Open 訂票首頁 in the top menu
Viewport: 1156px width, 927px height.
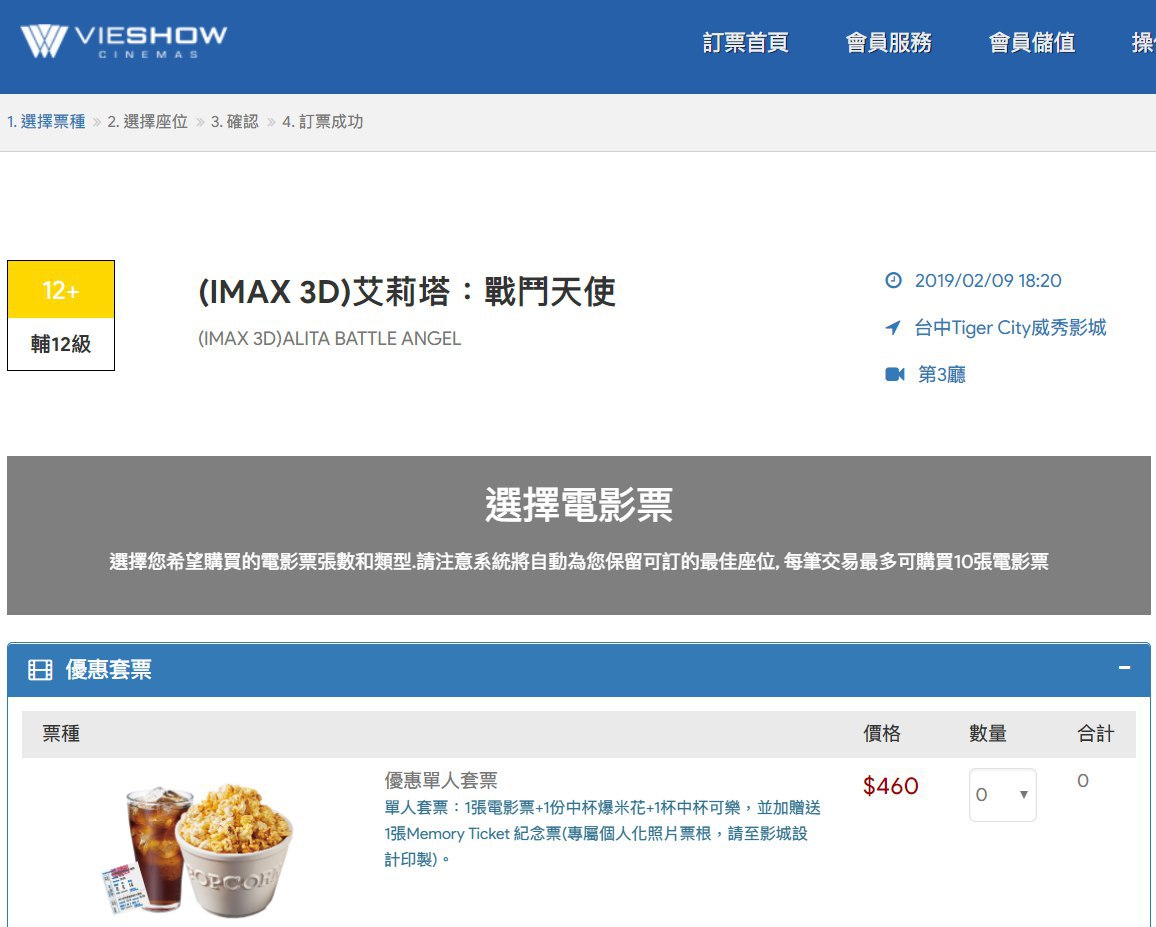(745, 43)
